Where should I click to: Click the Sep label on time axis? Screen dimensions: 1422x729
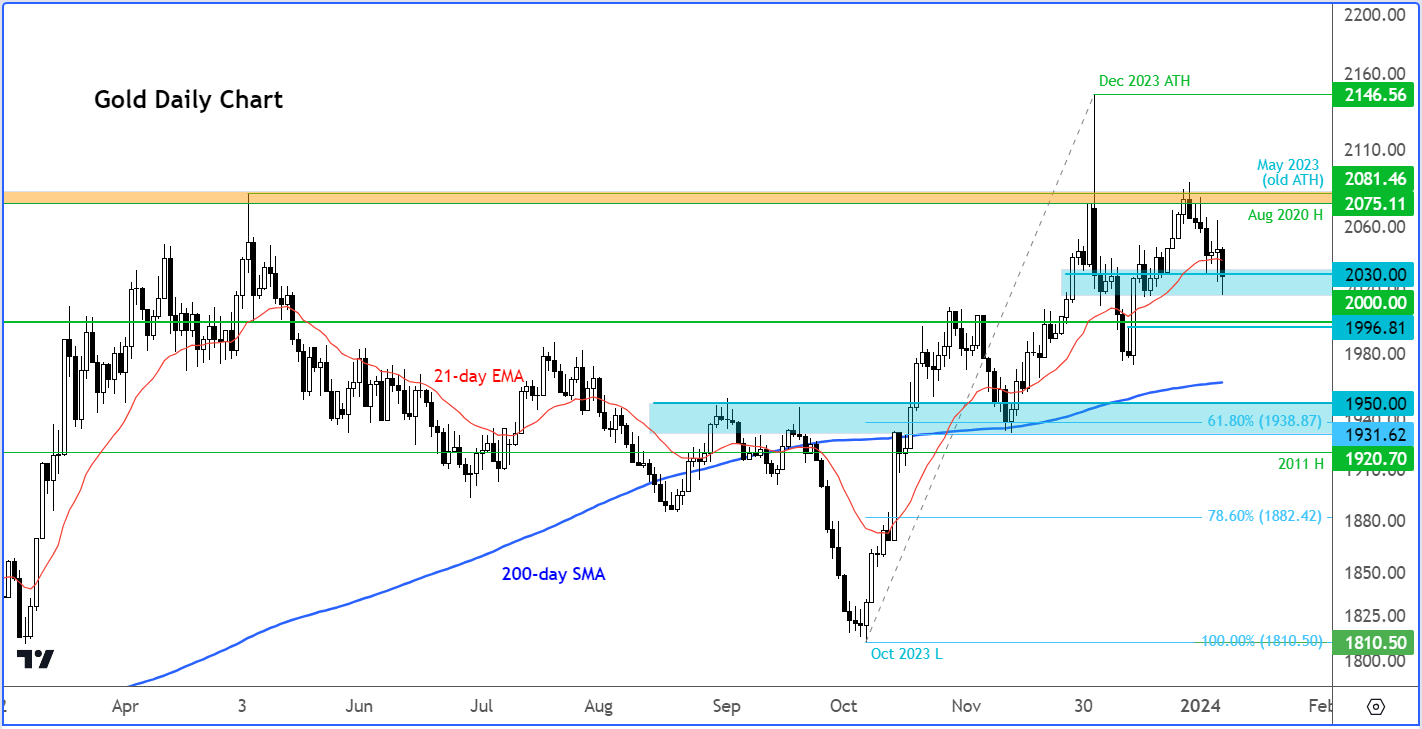click(x=727, y=707)
